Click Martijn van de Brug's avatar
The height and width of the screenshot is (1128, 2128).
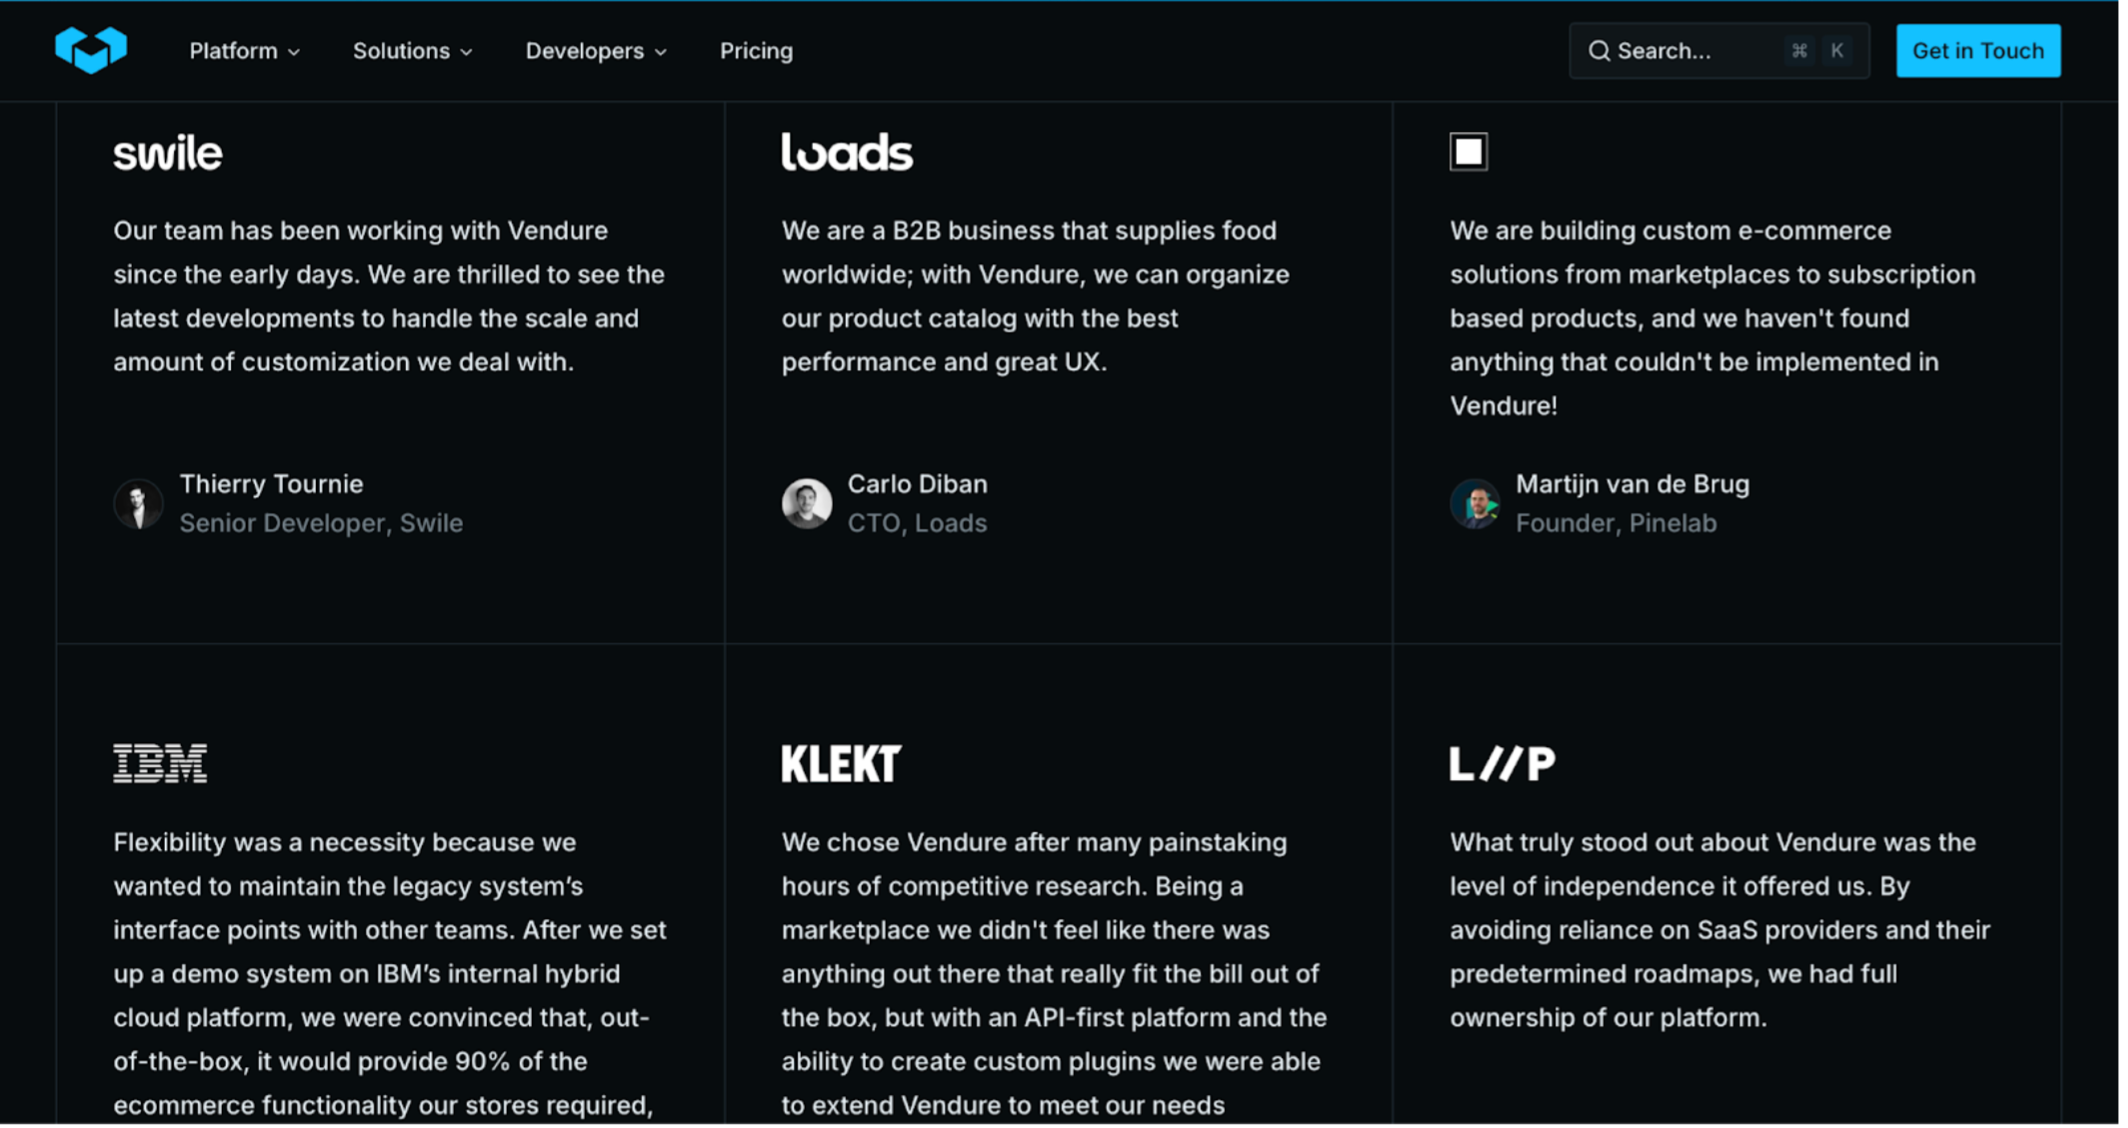click(1475, 503)
